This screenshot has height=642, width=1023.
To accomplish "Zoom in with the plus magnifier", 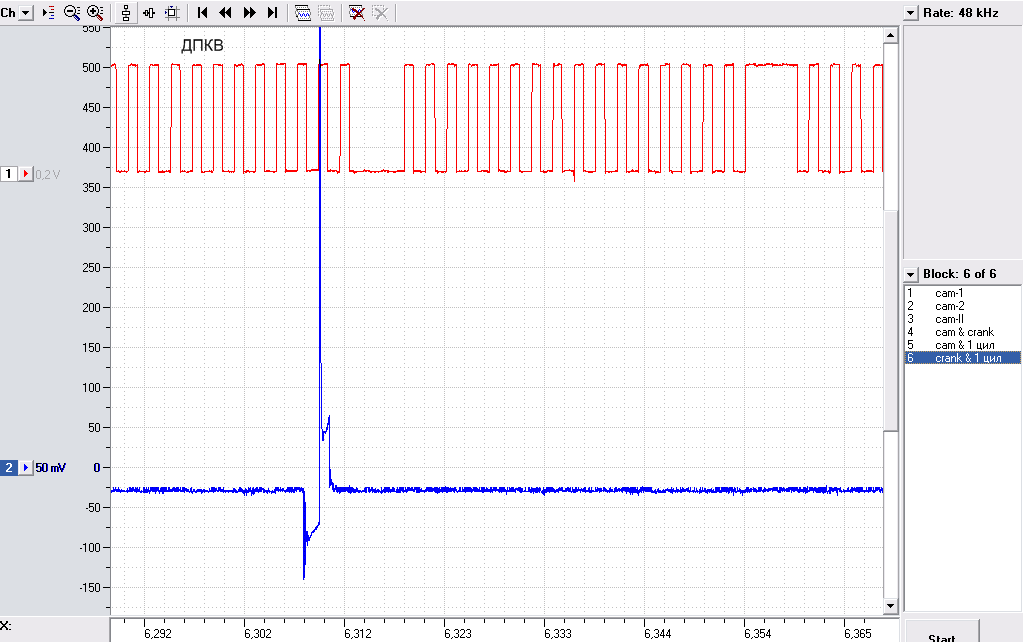I will coord(95,13).
